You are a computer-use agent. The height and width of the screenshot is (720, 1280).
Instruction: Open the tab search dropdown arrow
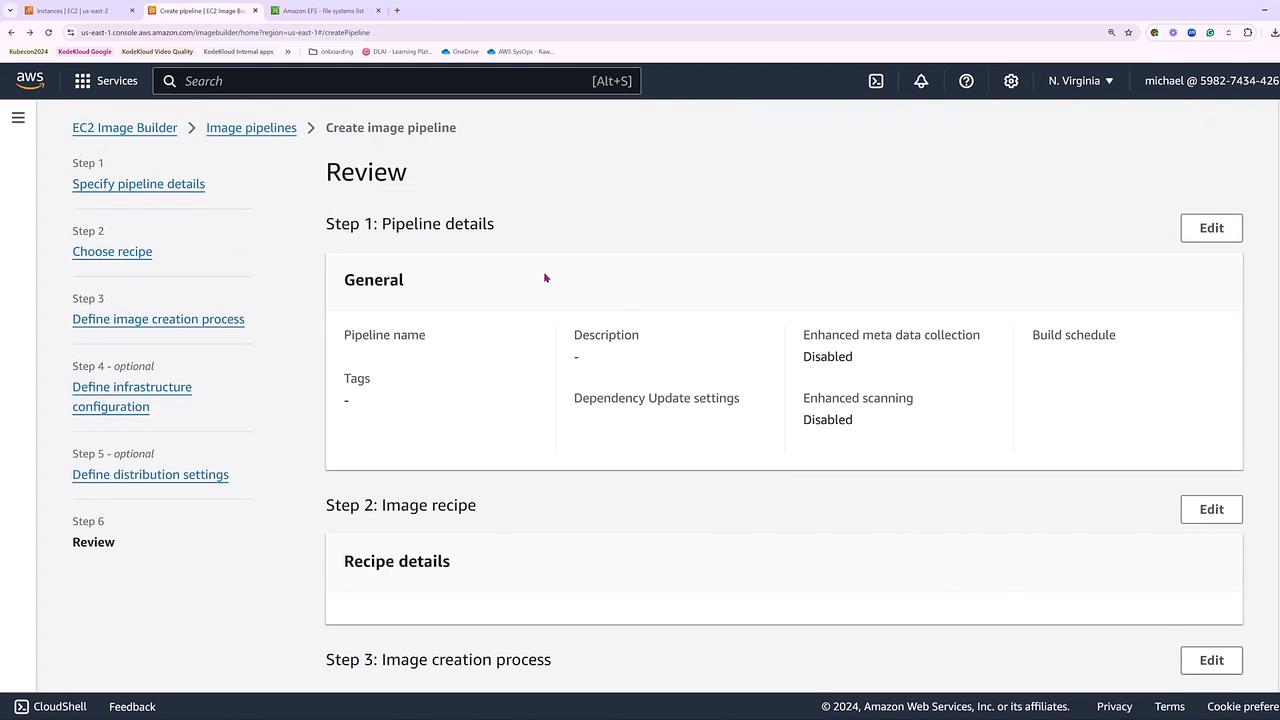(11, 11)
